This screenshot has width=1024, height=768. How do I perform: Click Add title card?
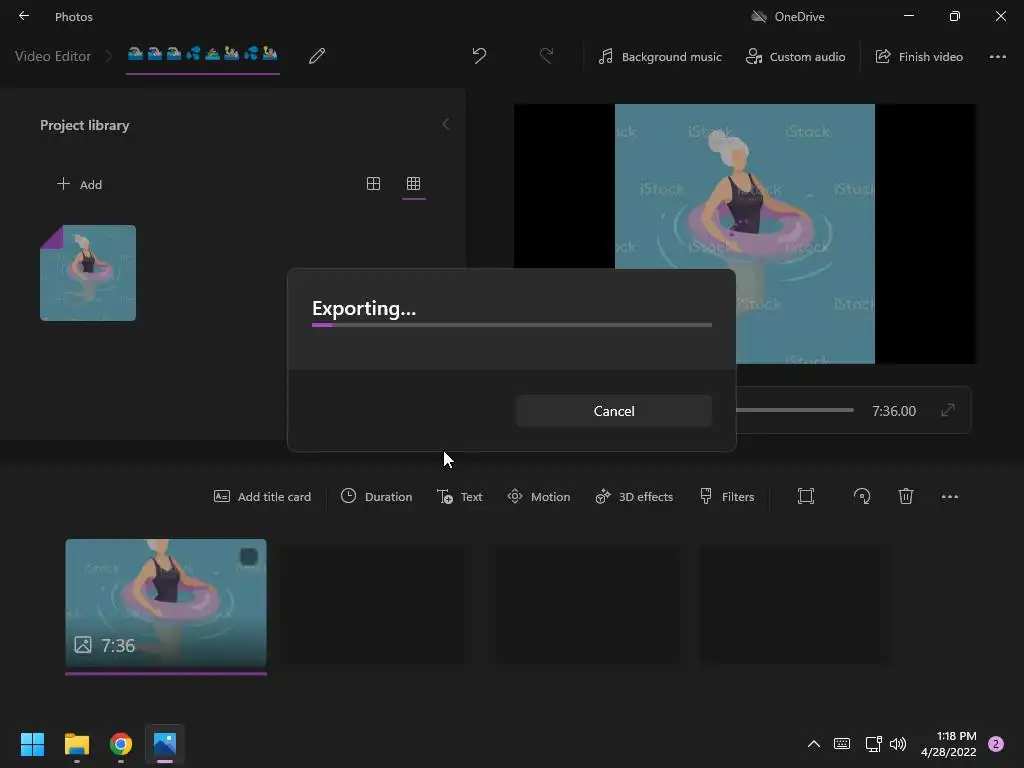[x=263, y=497]
